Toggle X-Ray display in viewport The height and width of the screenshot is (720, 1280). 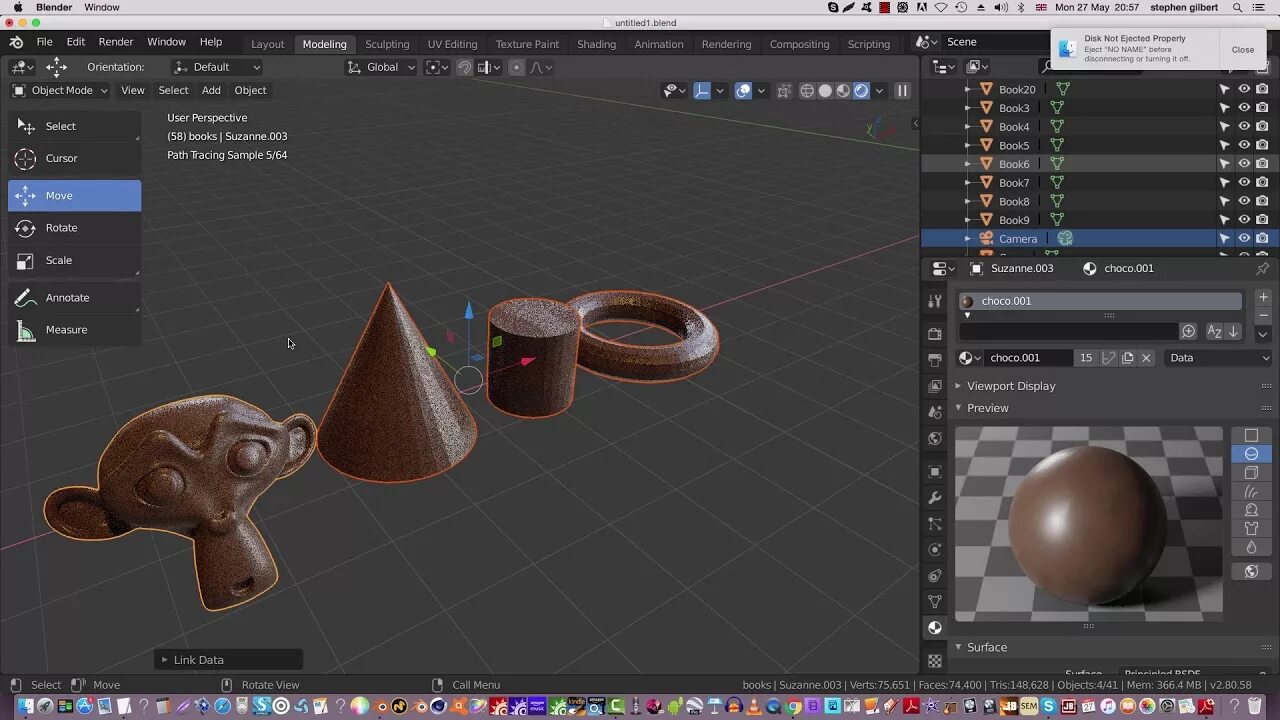(784, 91)
